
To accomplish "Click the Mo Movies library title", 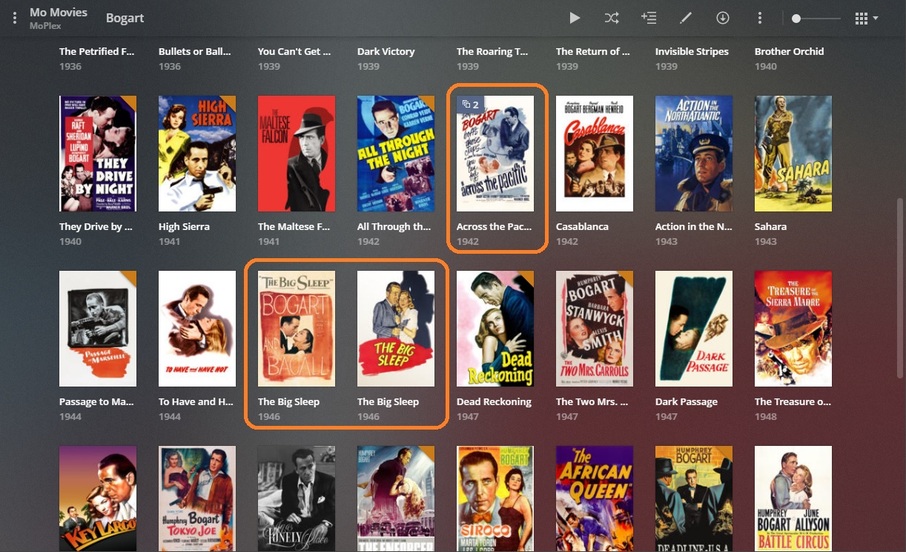I will 58,12.
